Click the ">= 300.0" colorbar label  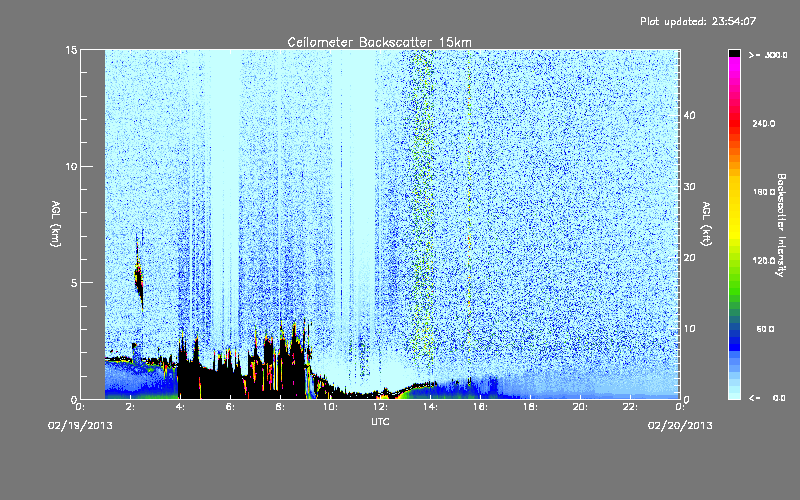coord(768,55)
